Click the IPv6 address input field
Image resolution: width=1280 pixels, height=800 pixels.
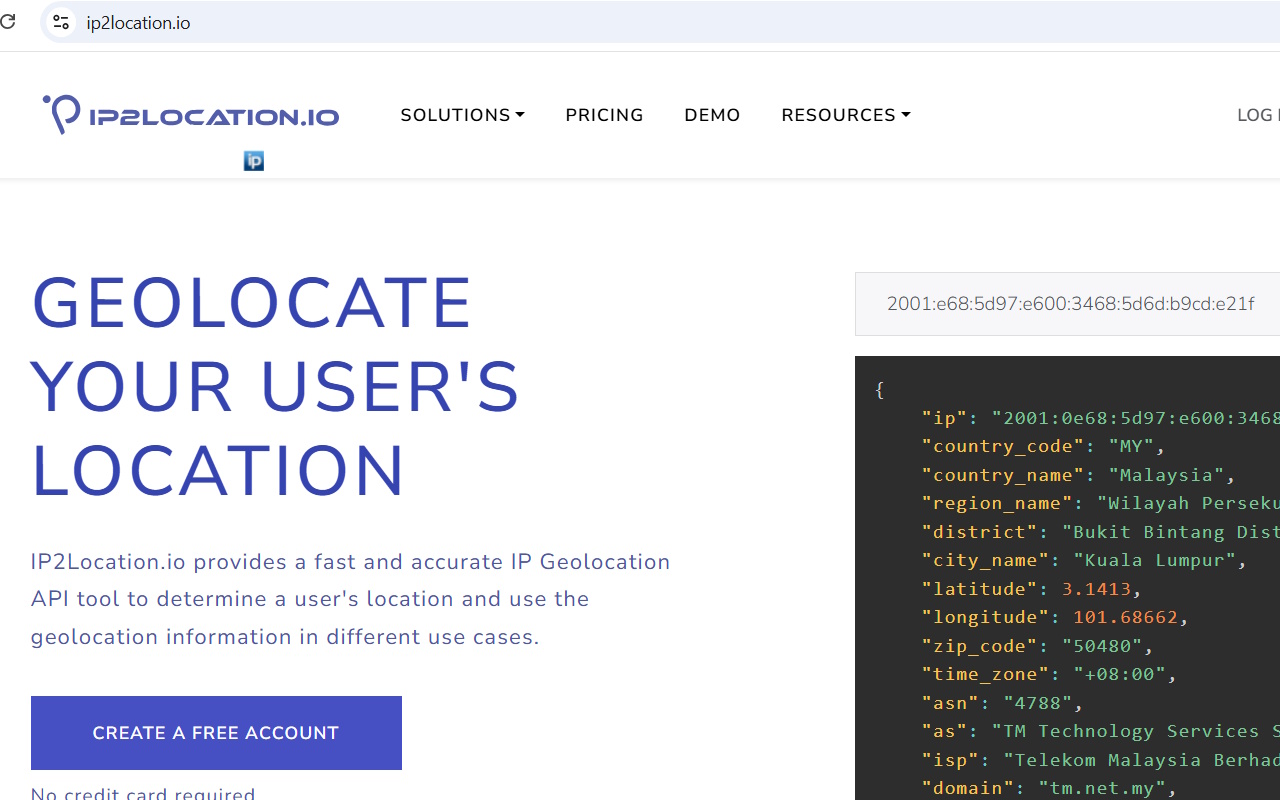(x=1071, y=303)
